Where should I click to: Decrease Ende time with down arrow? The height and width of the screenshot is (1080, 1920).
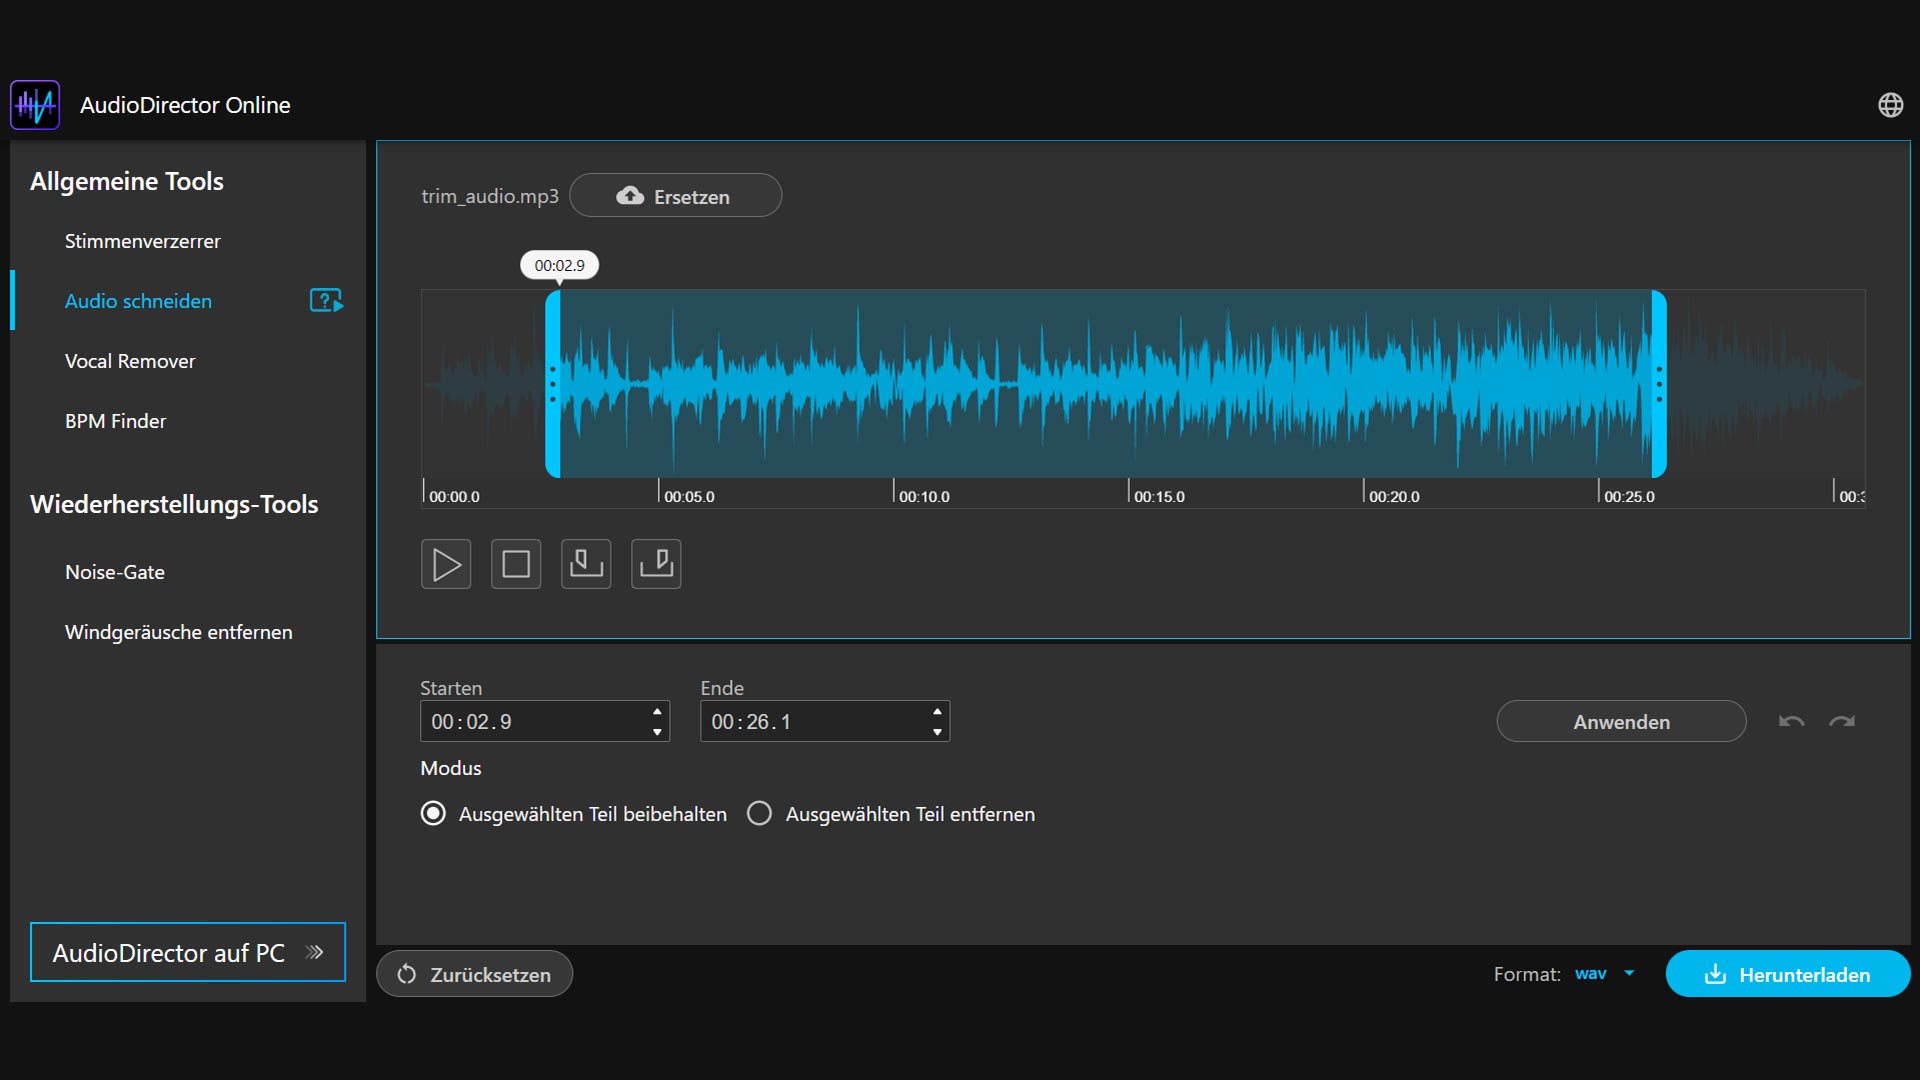[x=937, y=732]
